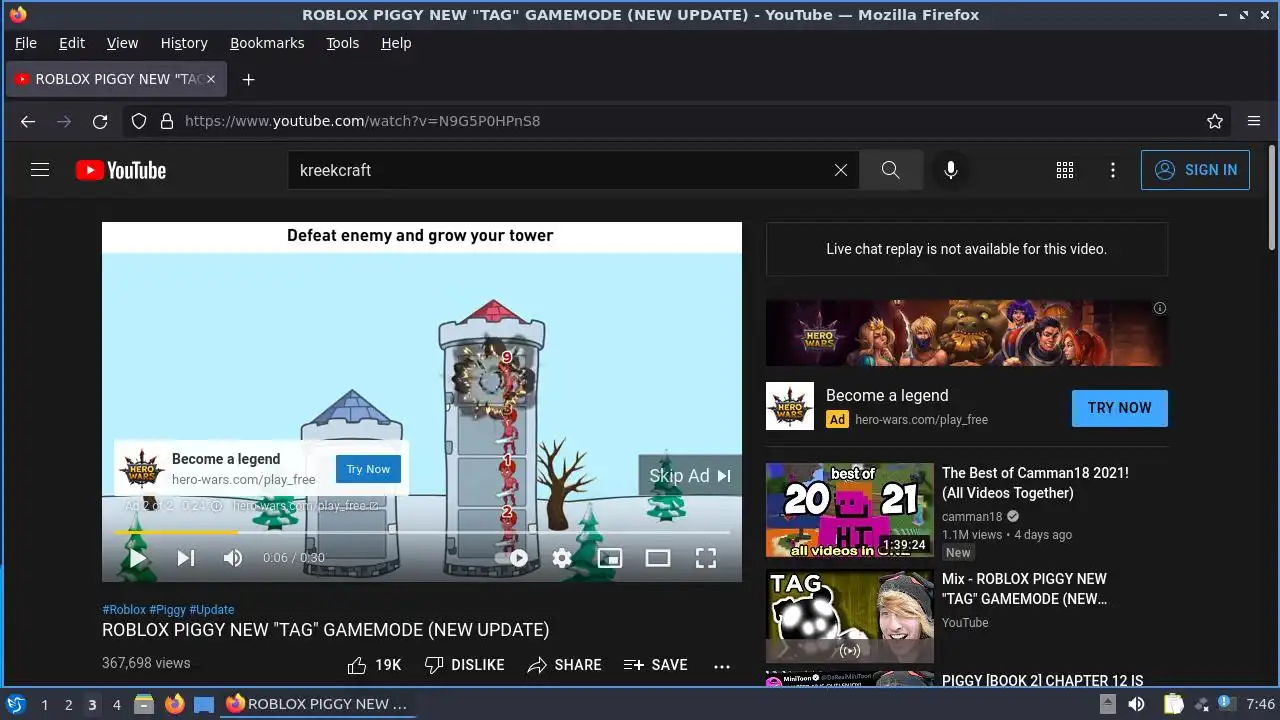The width and height of the screenshot is (1280, 720).
Task: Click the #Update hashtag link
Action: (212, 609)
